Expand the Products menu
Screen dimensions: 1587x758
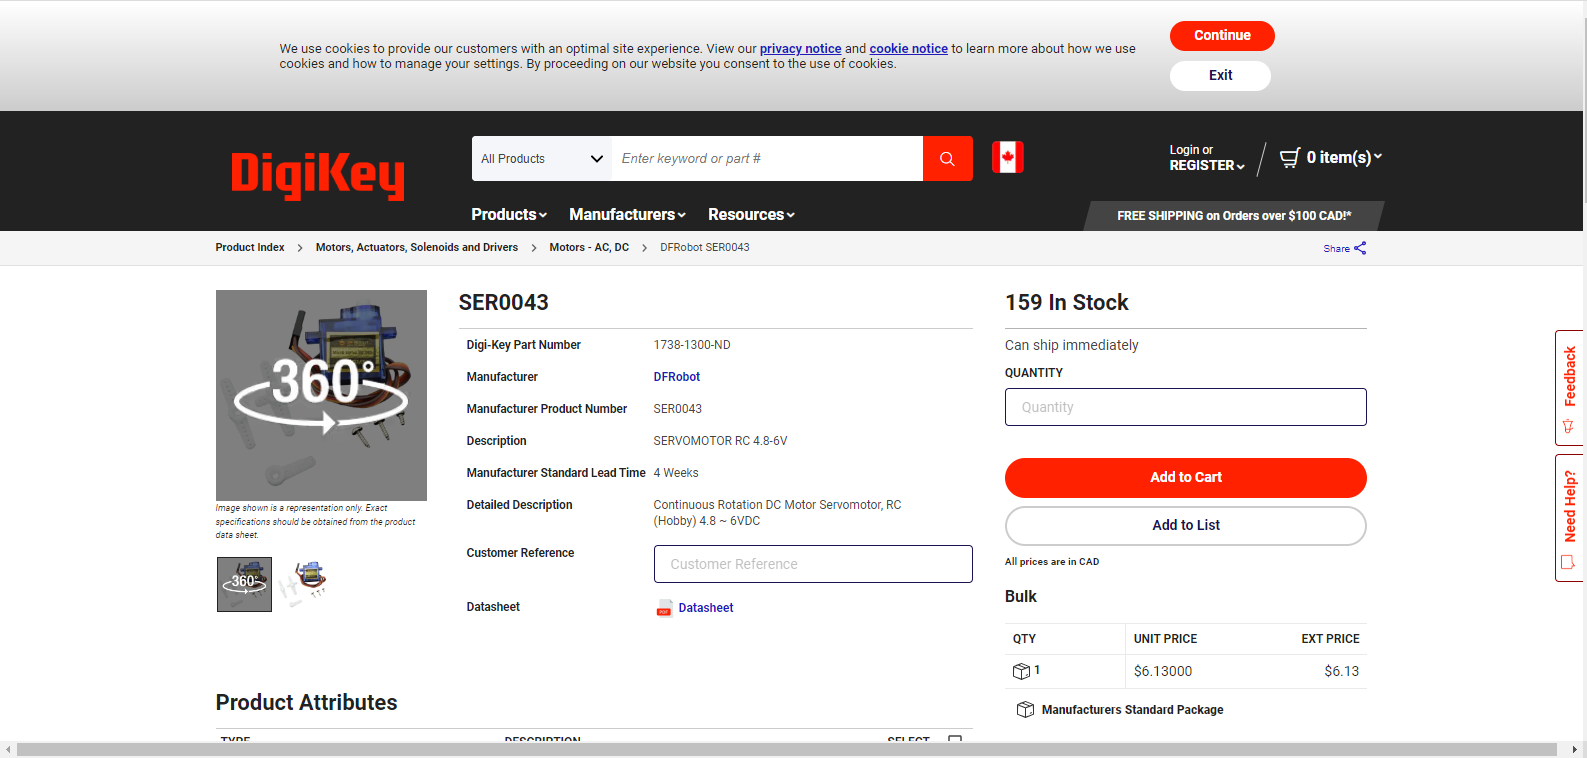coord(509,215)
